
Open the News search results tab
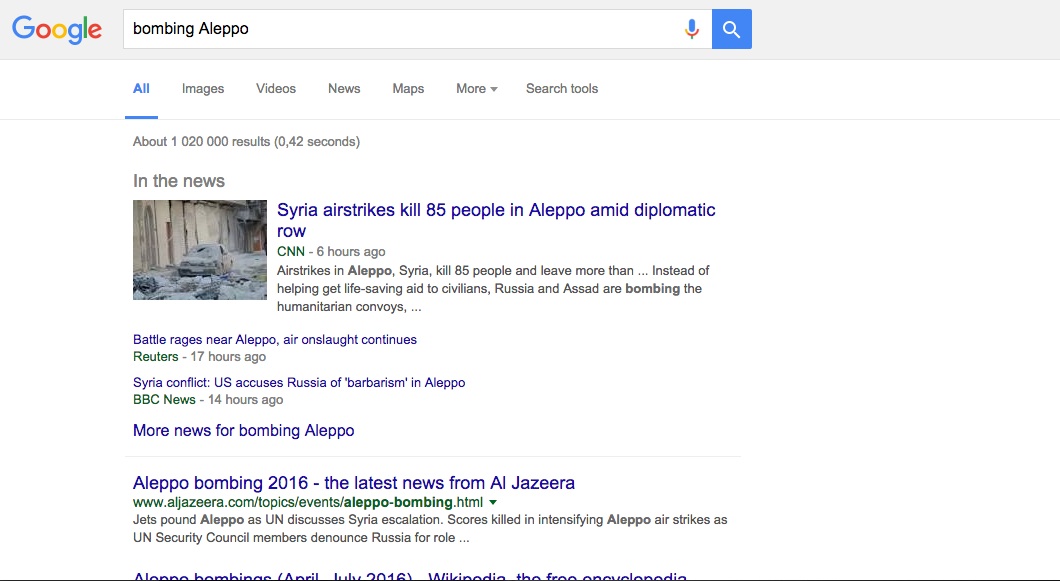click(x=343, y=89)
